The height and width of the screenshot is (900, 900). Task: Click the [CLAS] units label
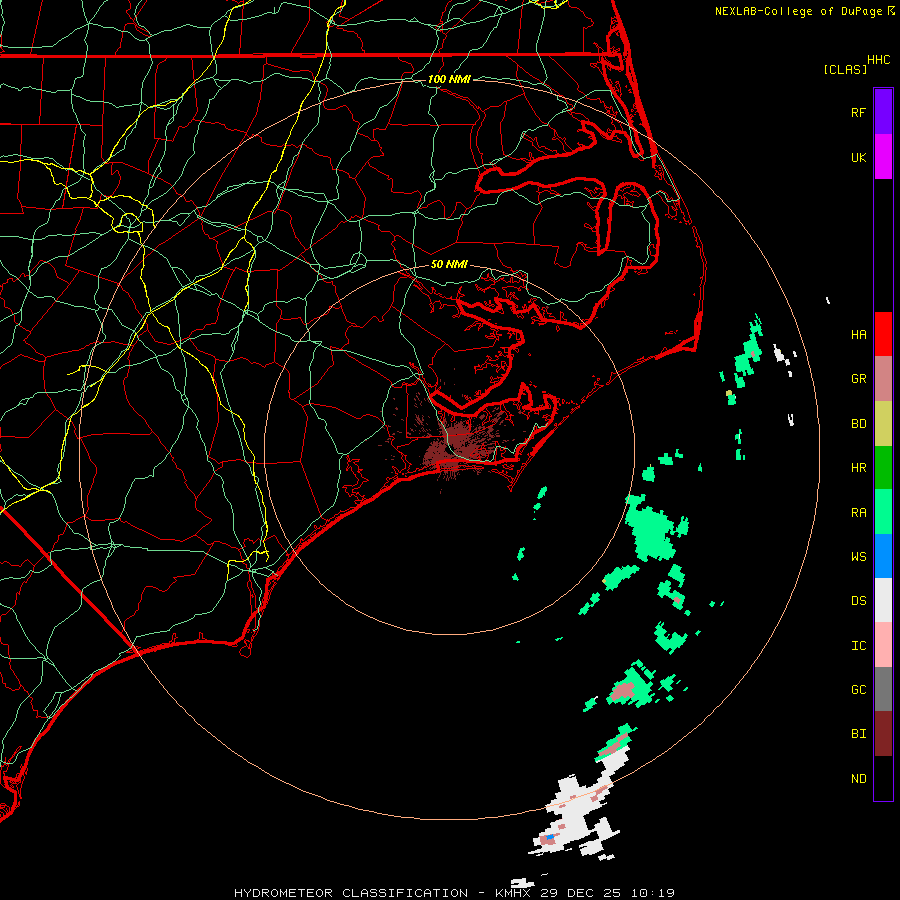(x=845, y=69)
